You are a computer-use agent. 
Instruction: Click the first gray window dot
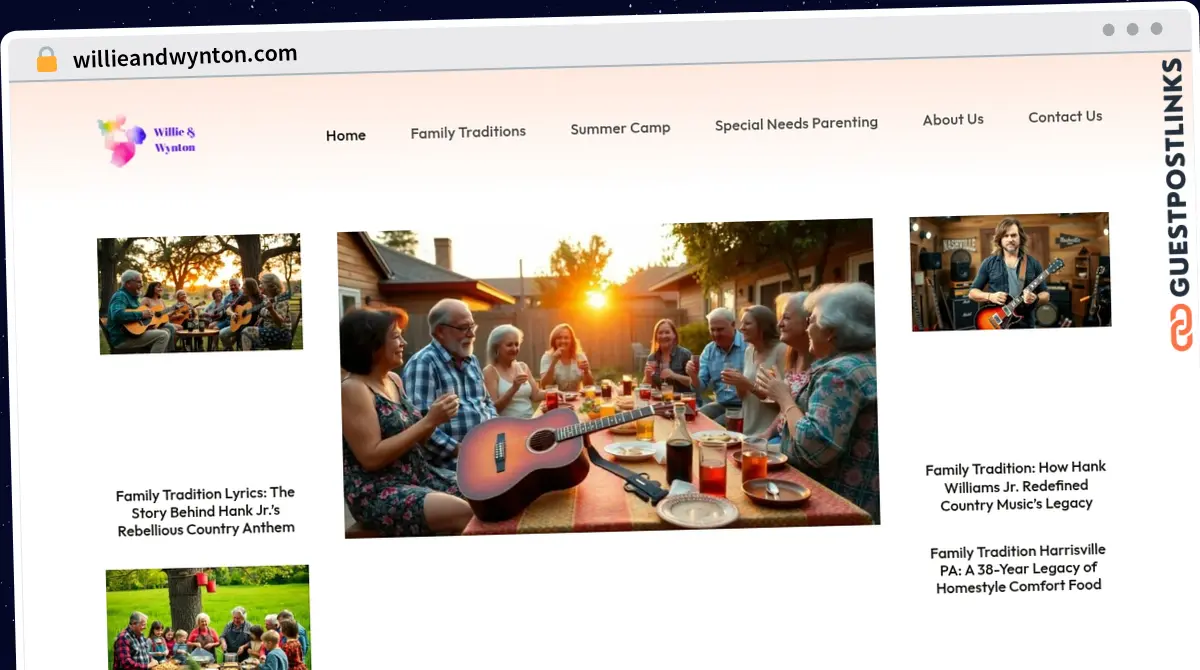coord(1108,30)
